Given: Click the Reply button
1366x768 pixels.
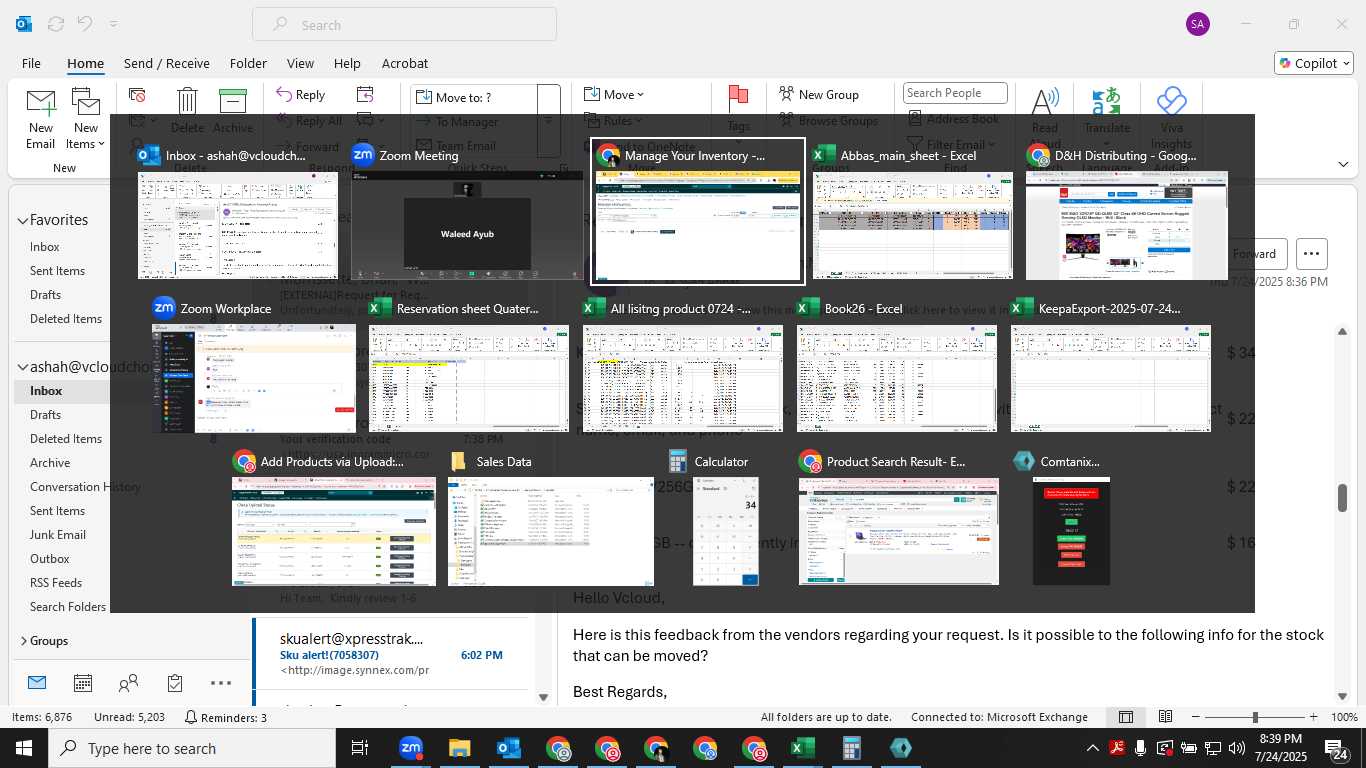Looking at the screenshot, I should coord(299,95).
